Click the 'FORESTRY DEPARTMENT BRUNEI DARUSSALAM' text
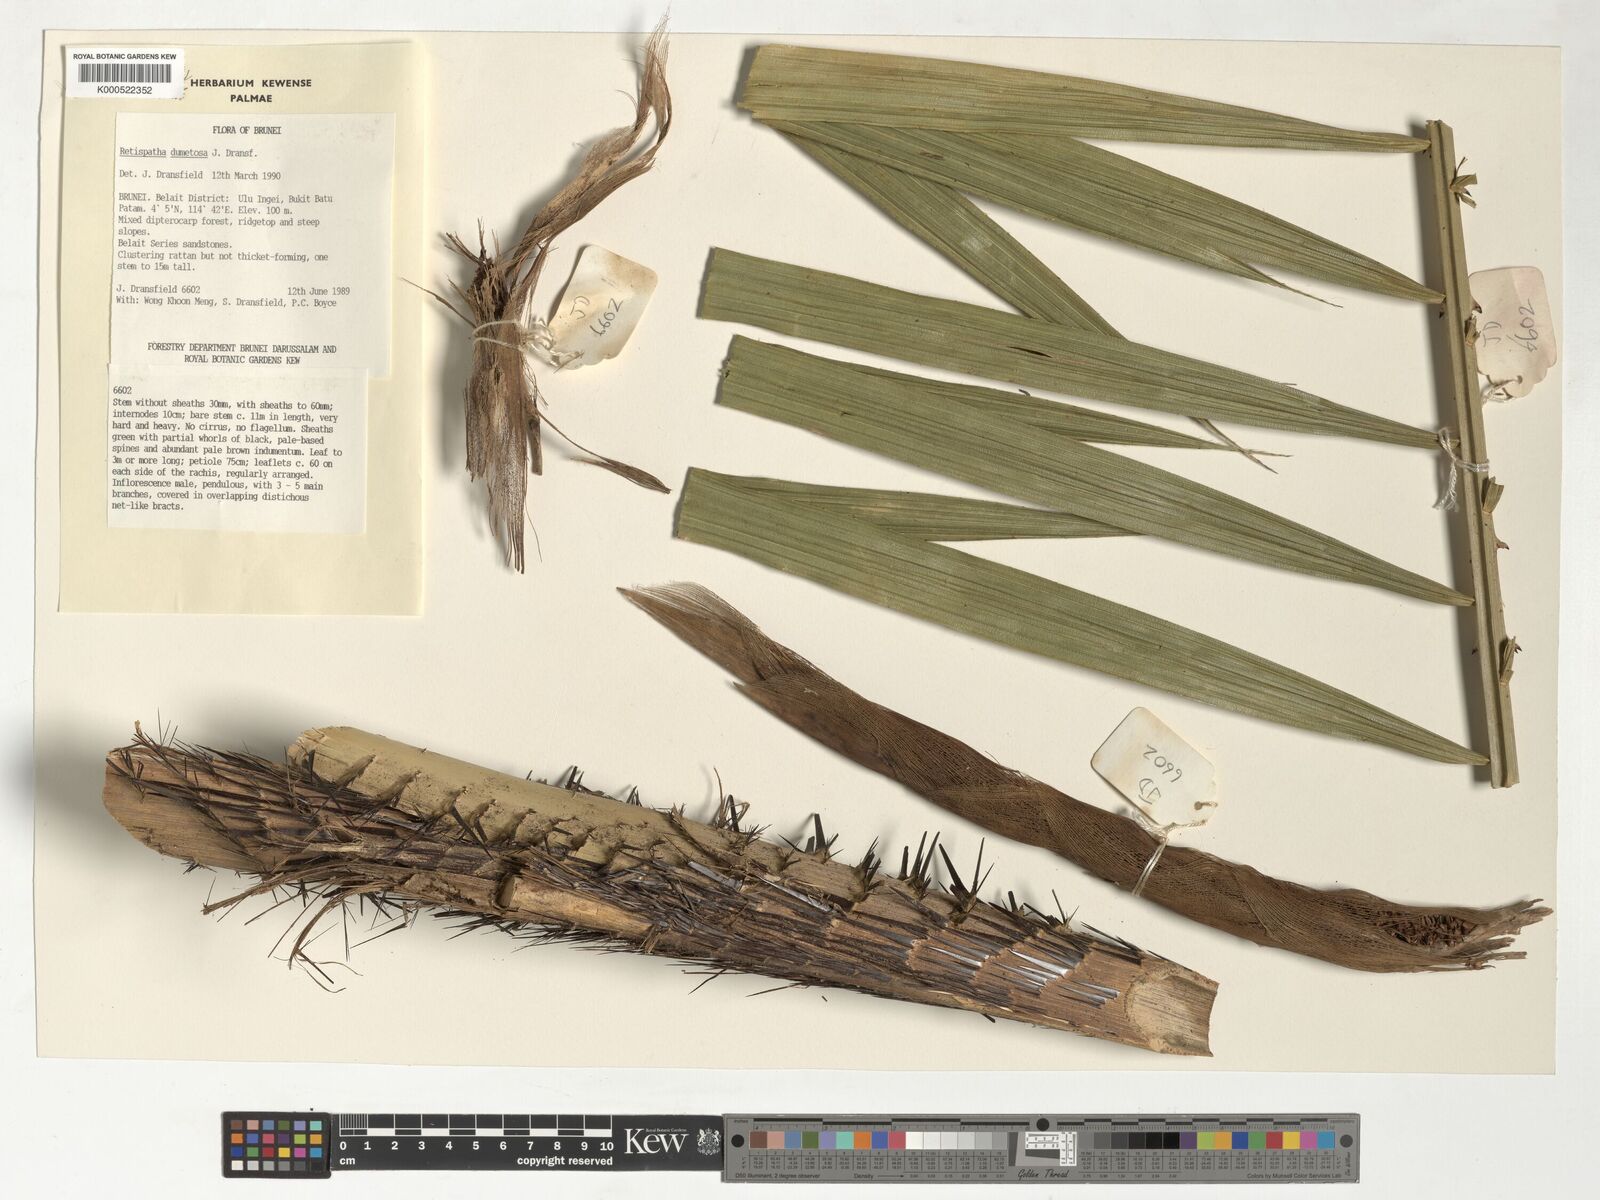Screen dimensions: 1600x1200 coord(241,348)
